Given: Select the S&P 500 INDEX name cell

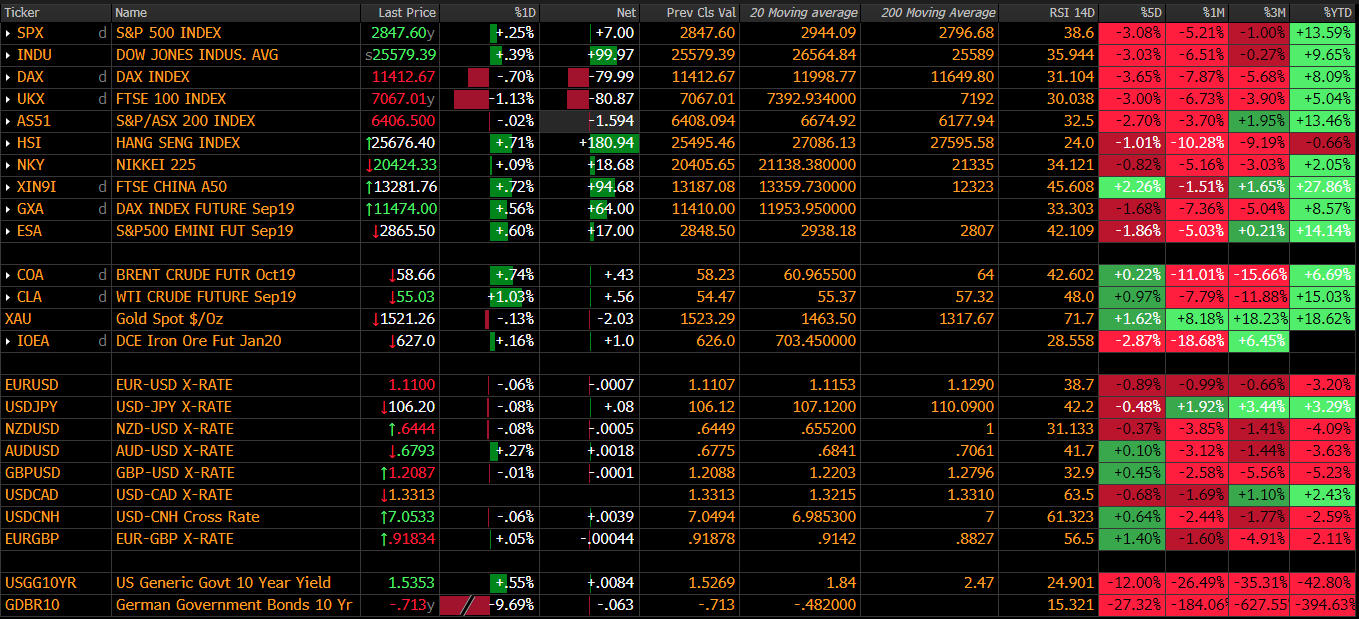Looking at the screenshot, I should (x=236, y=33).
